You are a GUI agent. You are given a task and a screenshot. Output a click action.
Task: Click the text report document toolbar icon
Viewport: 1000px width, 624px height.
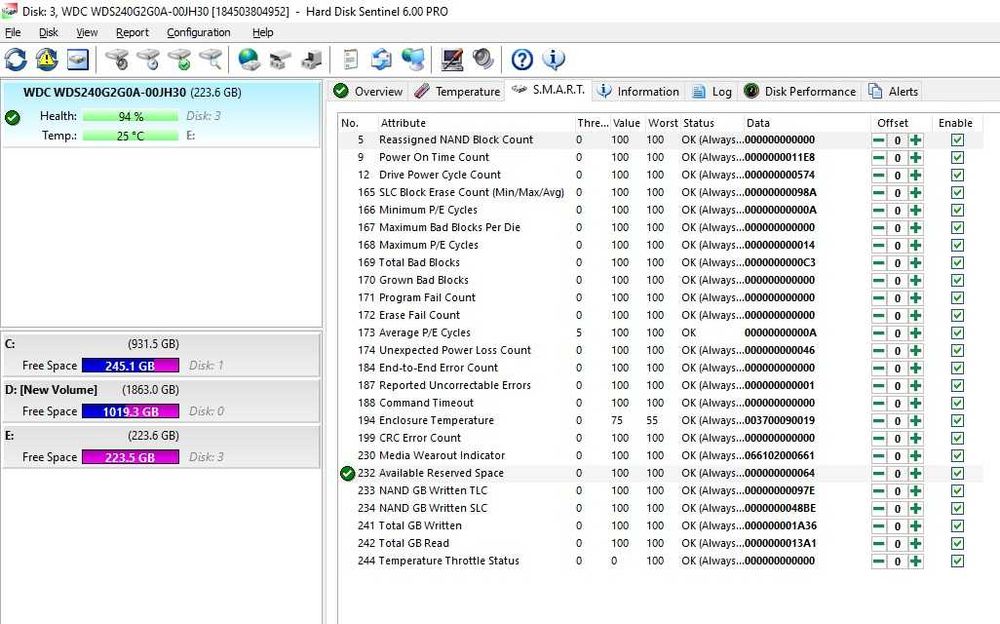[x=350, y=59]
